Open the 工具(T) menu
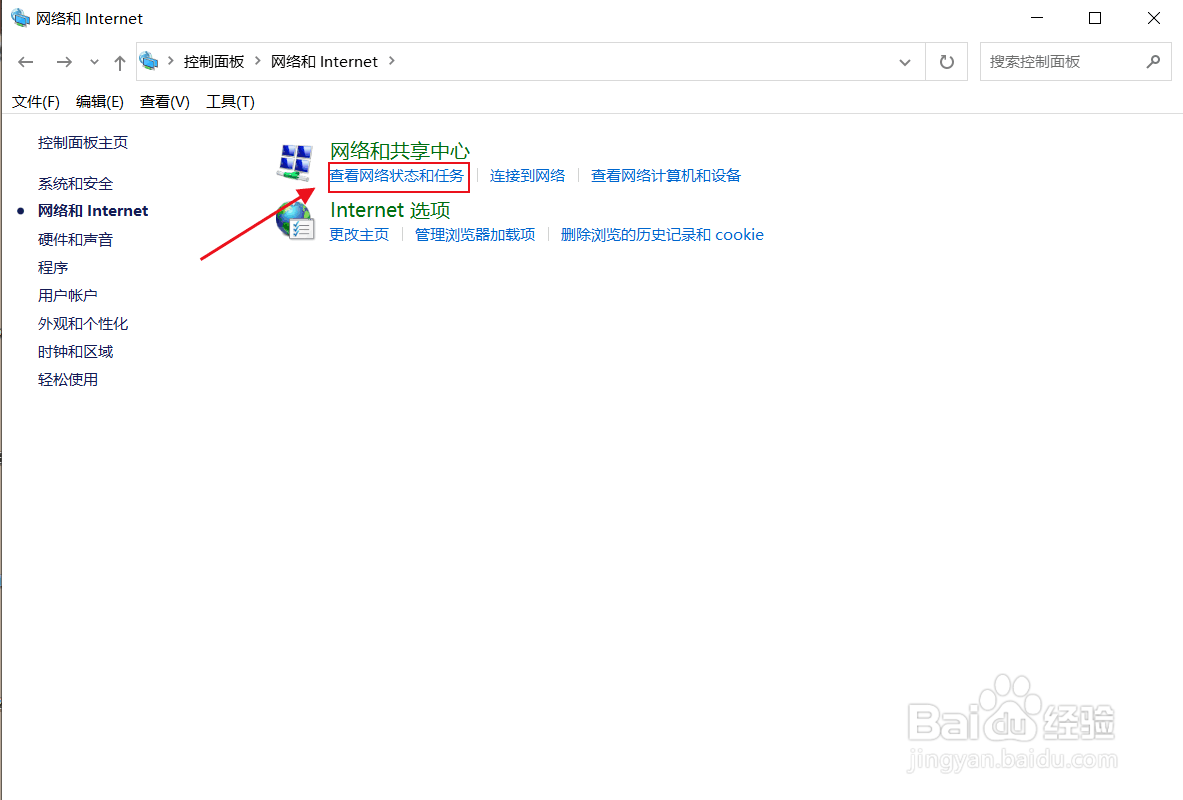 click(x=229, y=101)
